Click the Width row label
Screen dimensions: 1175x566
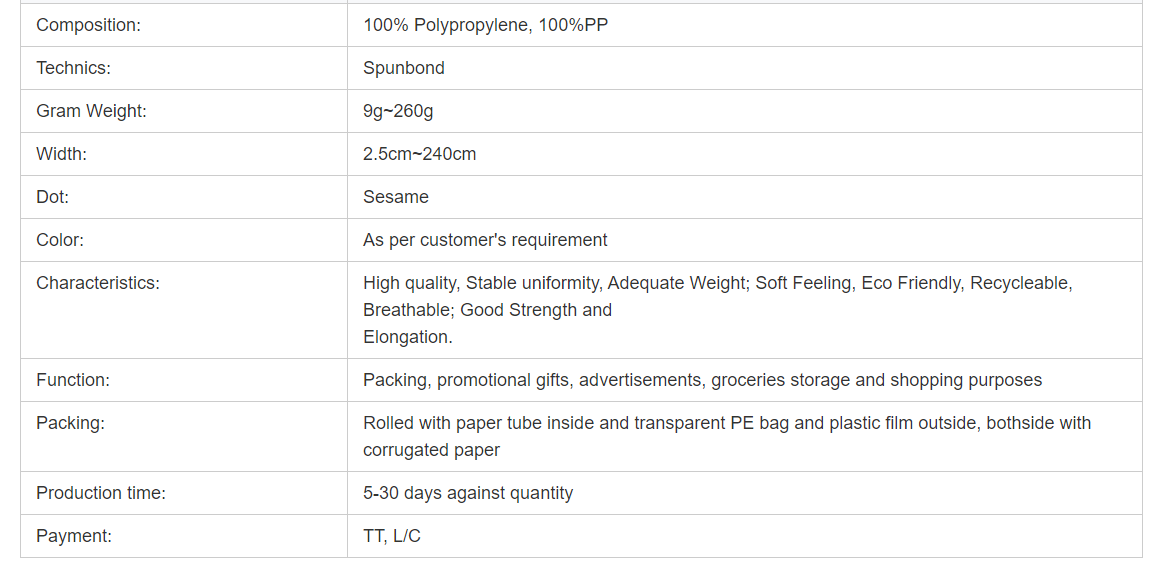click(x=61, y=154)
